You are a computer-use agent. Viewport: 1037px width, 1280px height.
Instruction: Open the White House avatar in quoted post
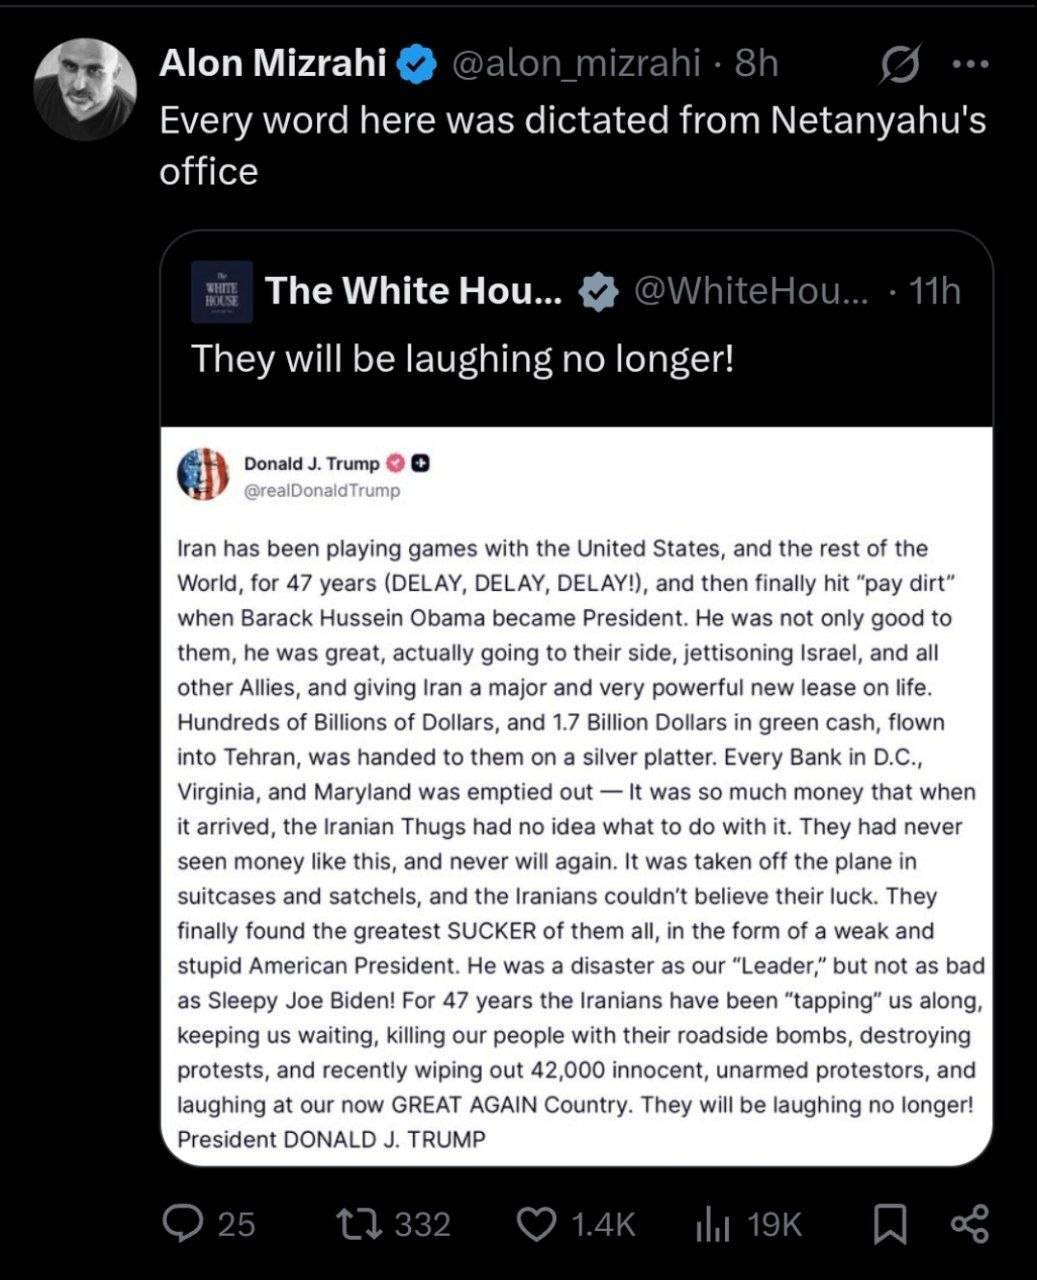click(222, 291)
